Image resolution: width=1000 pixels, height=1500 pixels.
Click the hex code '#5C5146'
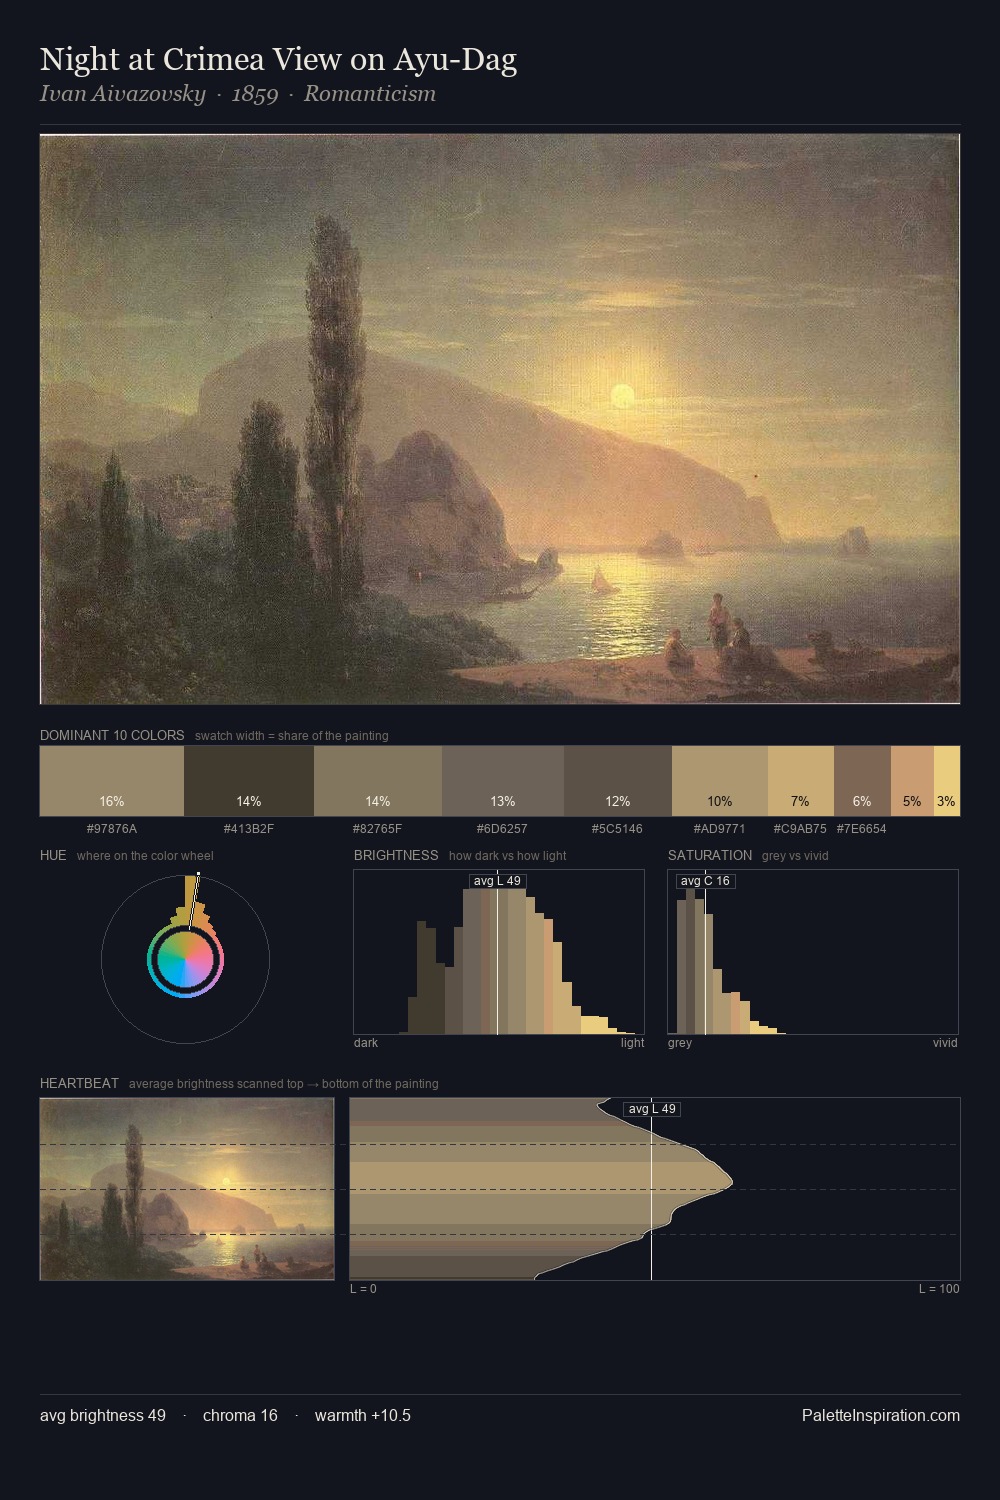[x=618, y=829]
